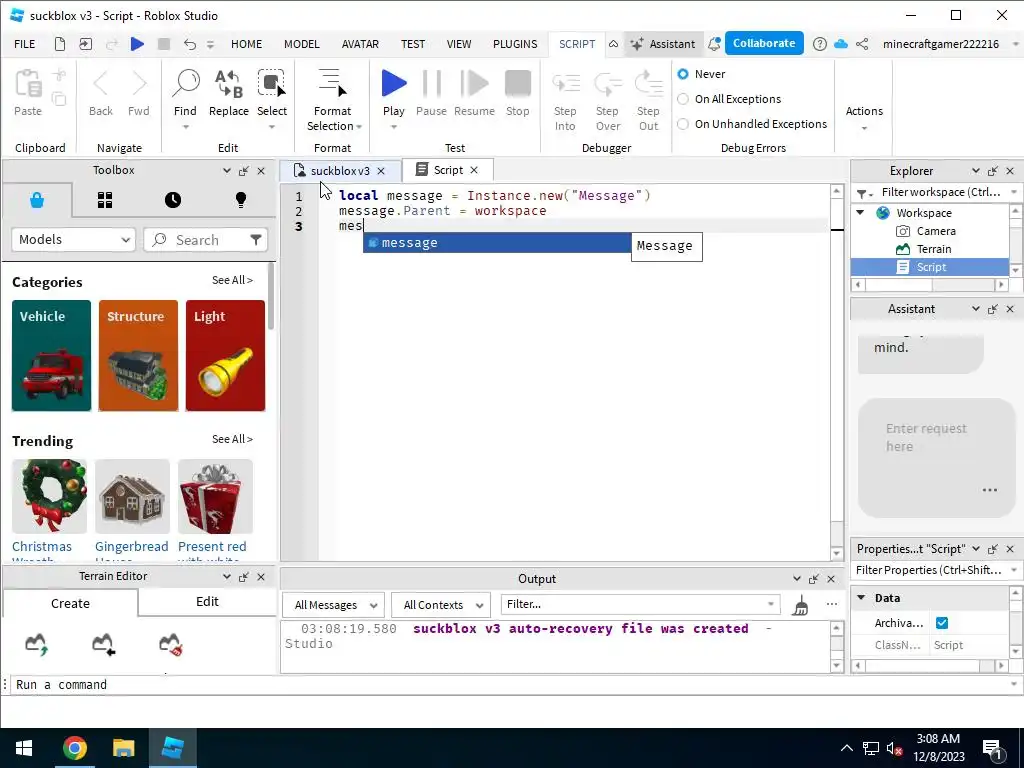The height and width of the screenshot is (768, 1024).
Task: Select On All Exceptions radio button
Action: tap(683, 99)
